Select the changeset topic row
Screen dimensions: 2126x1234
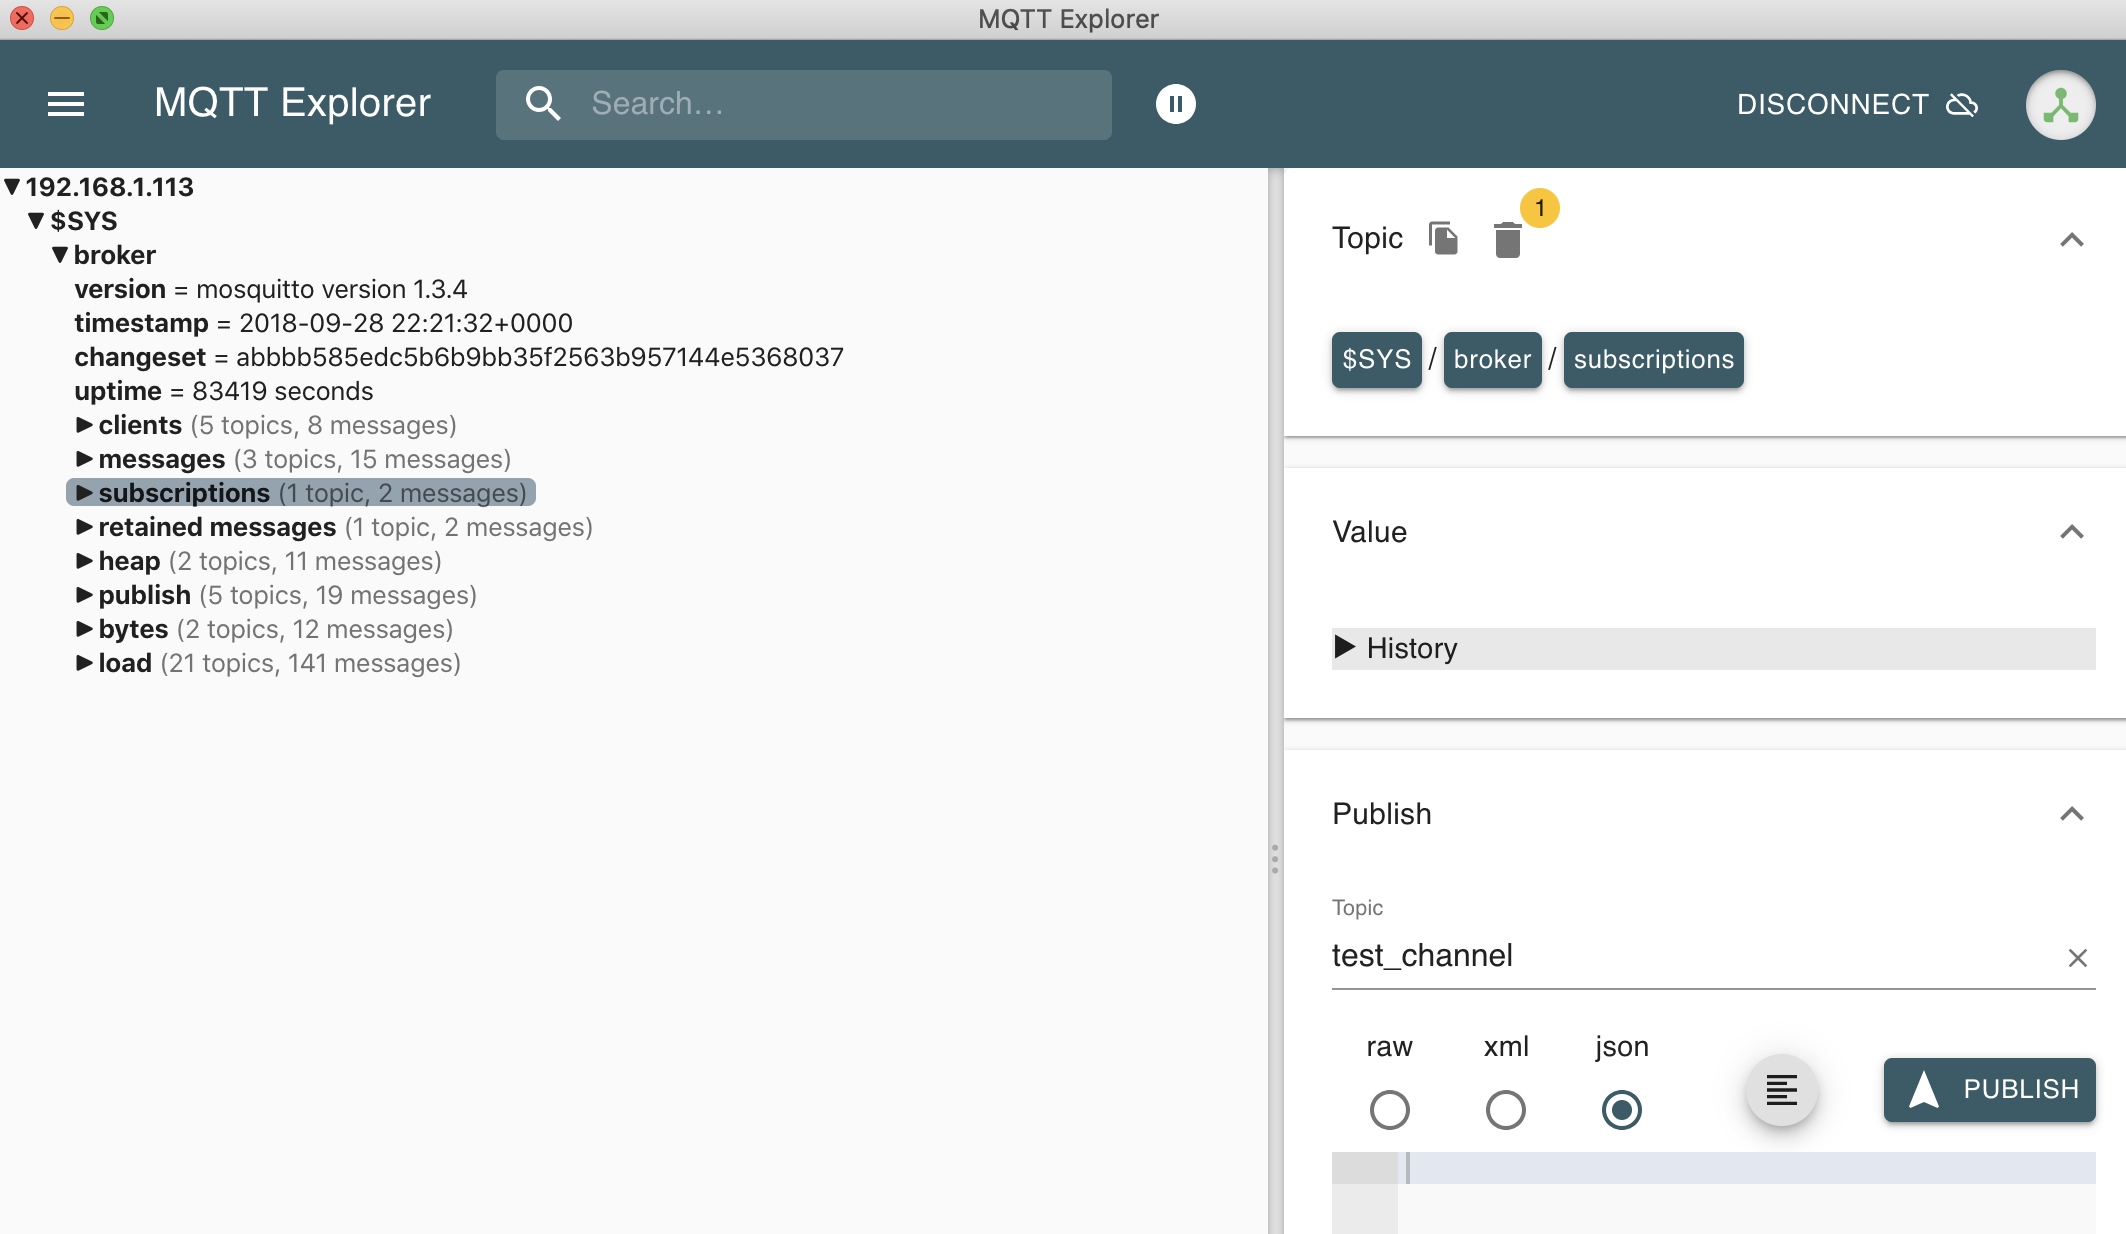pos(459,357)
